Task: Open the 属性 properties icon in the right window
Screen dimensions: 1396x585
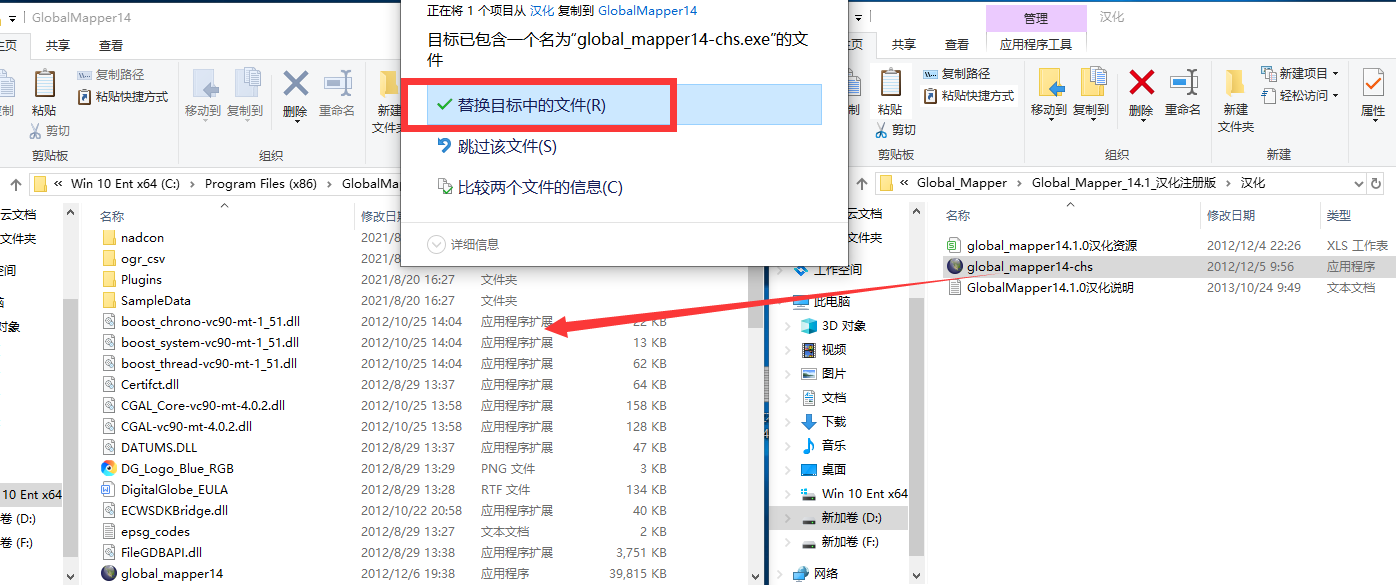Action: tap(1372, 84)
